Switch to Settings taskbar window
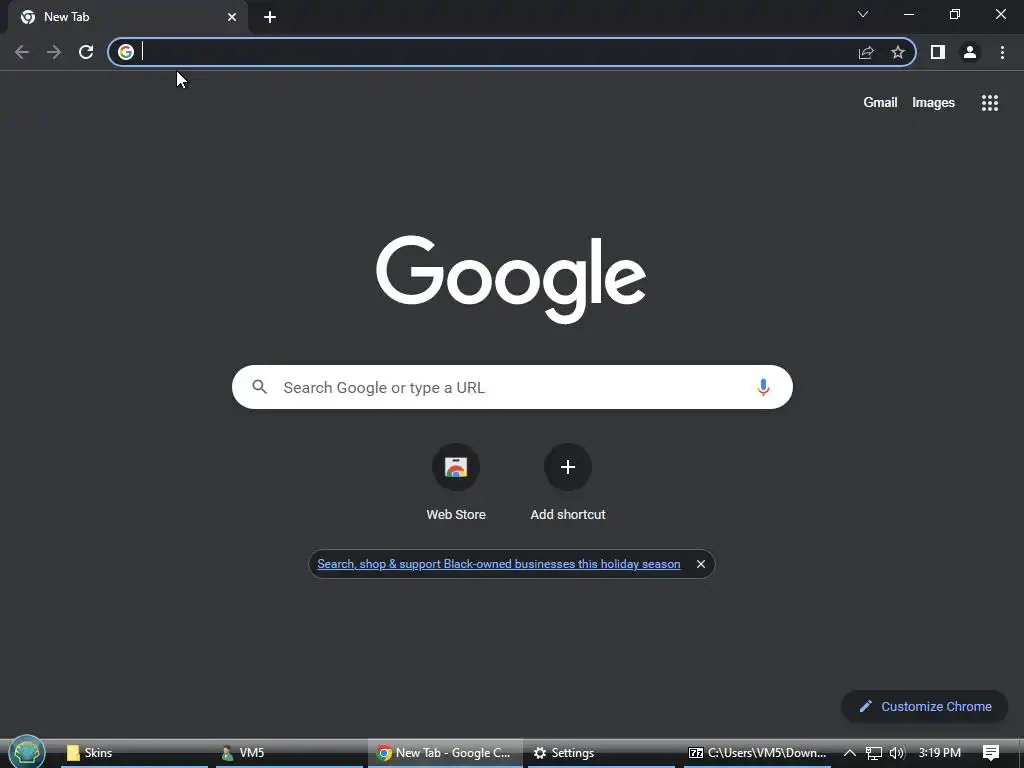The width and height of the screenshot is (1024, 768). coord(601,753)
